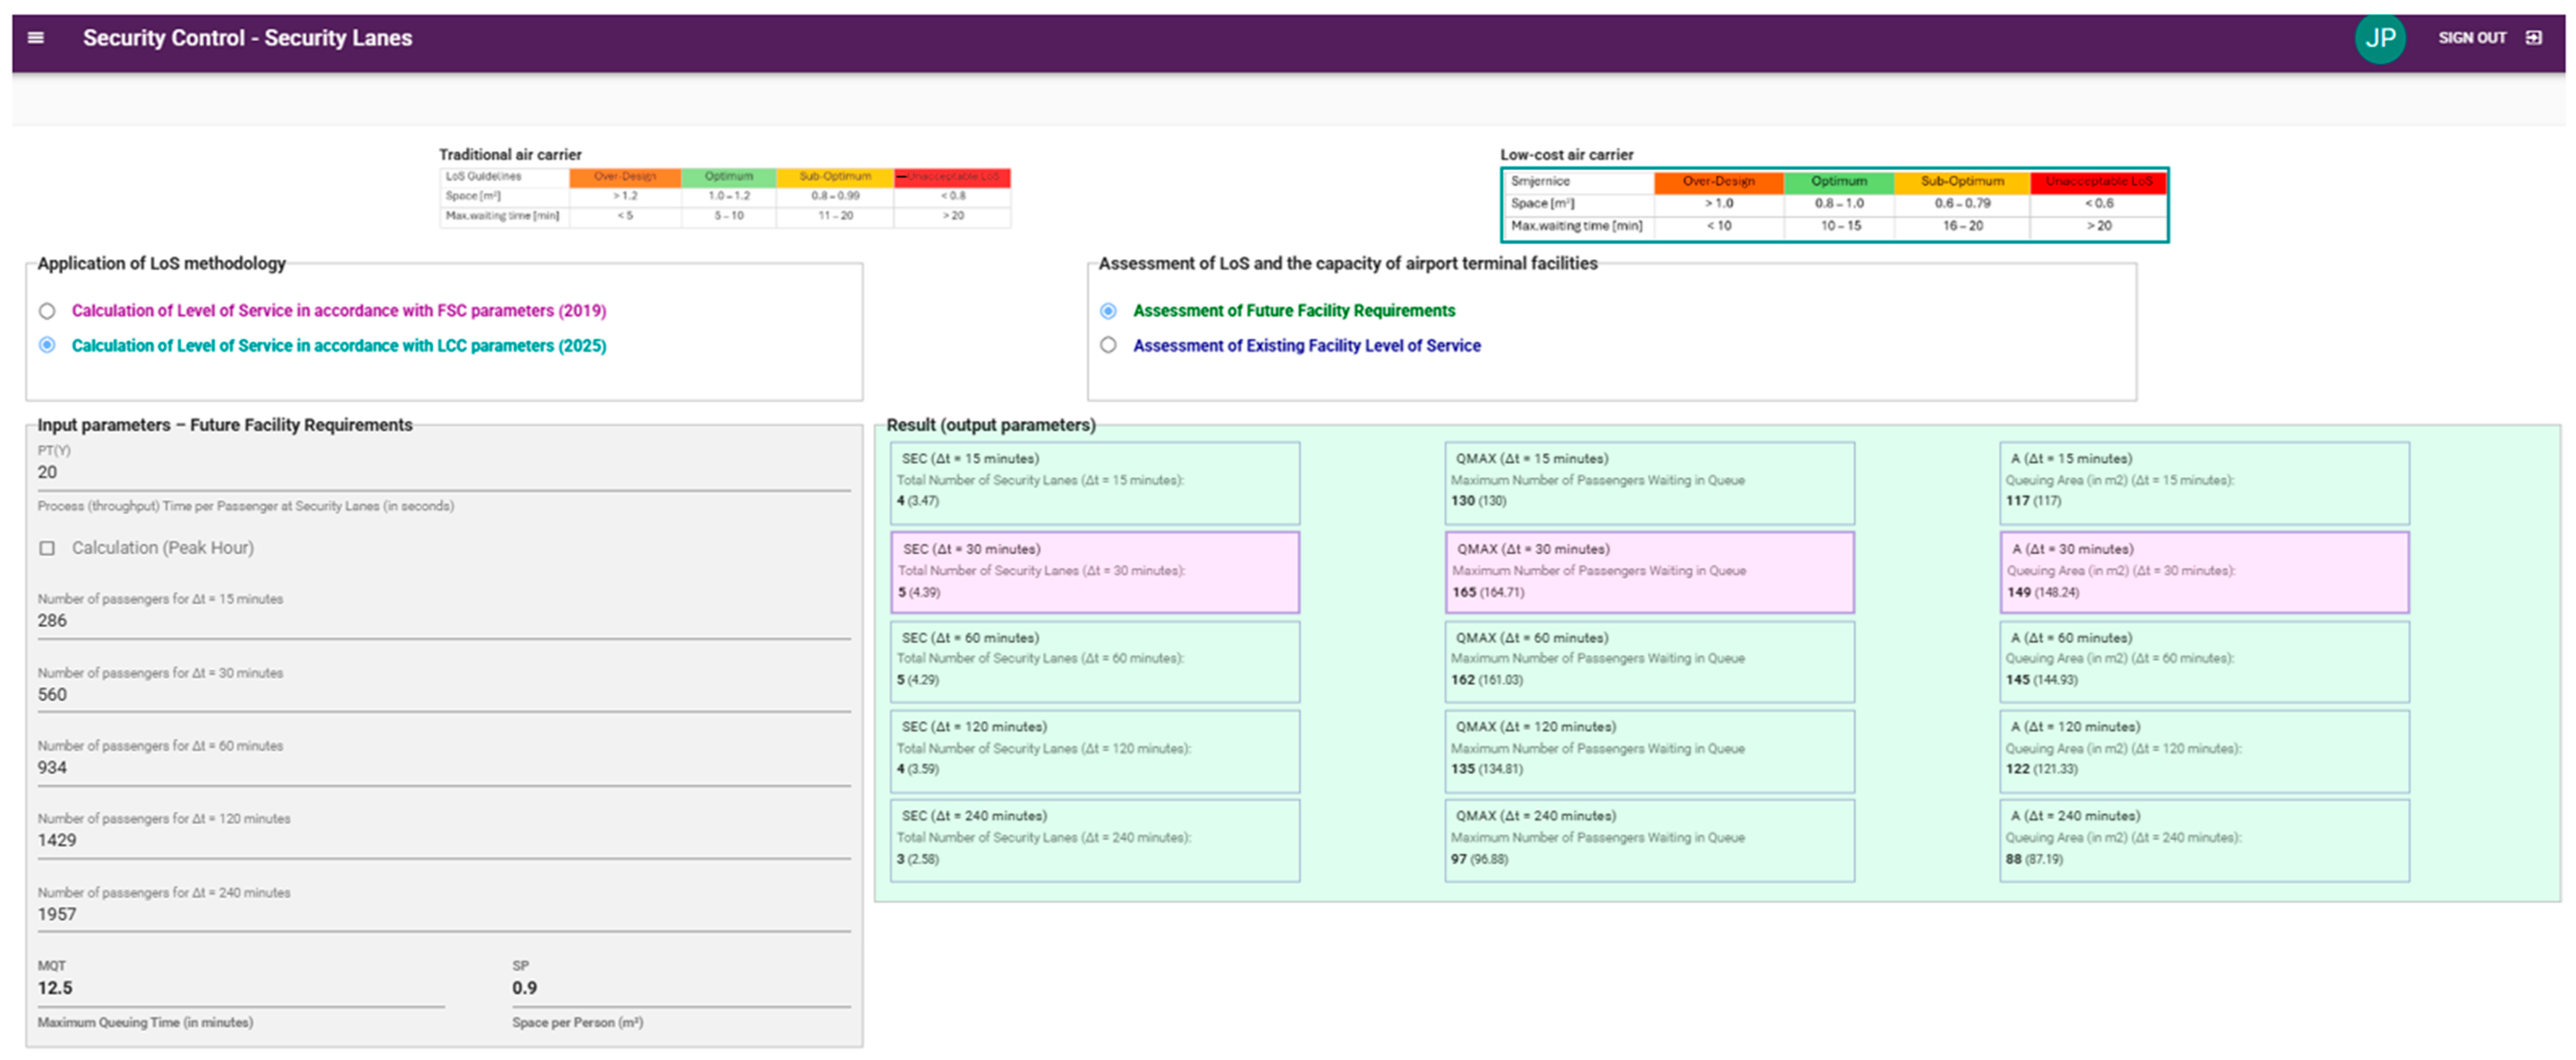Edit passengers for Δt = 240 minutes field
Image resolution: width=2576 pixels, height=1060 pixels.
[x=440, y=914]
